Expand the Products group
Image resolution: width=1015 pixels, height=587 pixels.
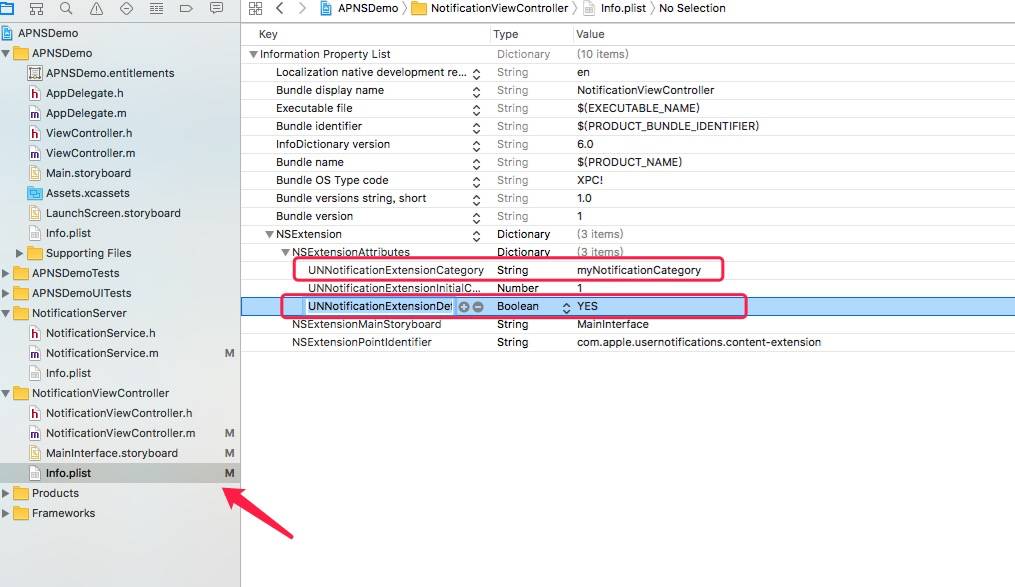6,494
